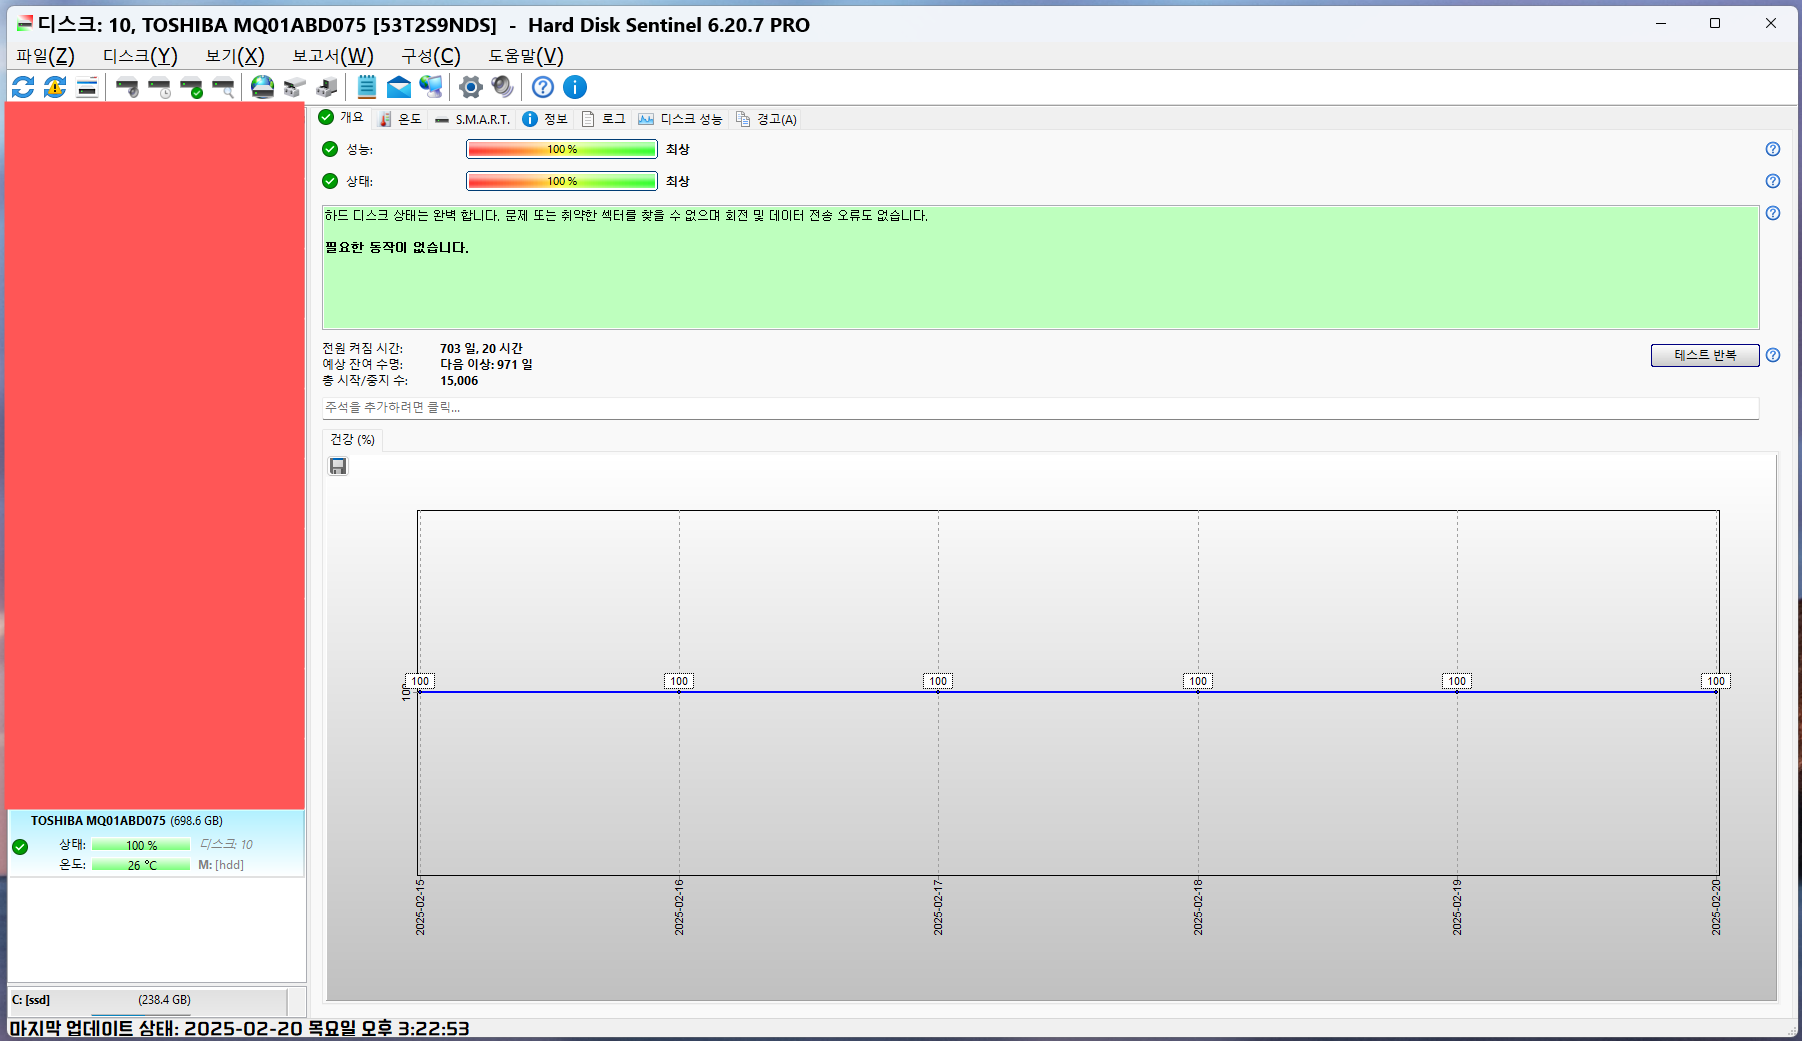Viewport: 1802px width, 1041px height.
Task: Click the computer with drive icon
Action: point(326,87)
